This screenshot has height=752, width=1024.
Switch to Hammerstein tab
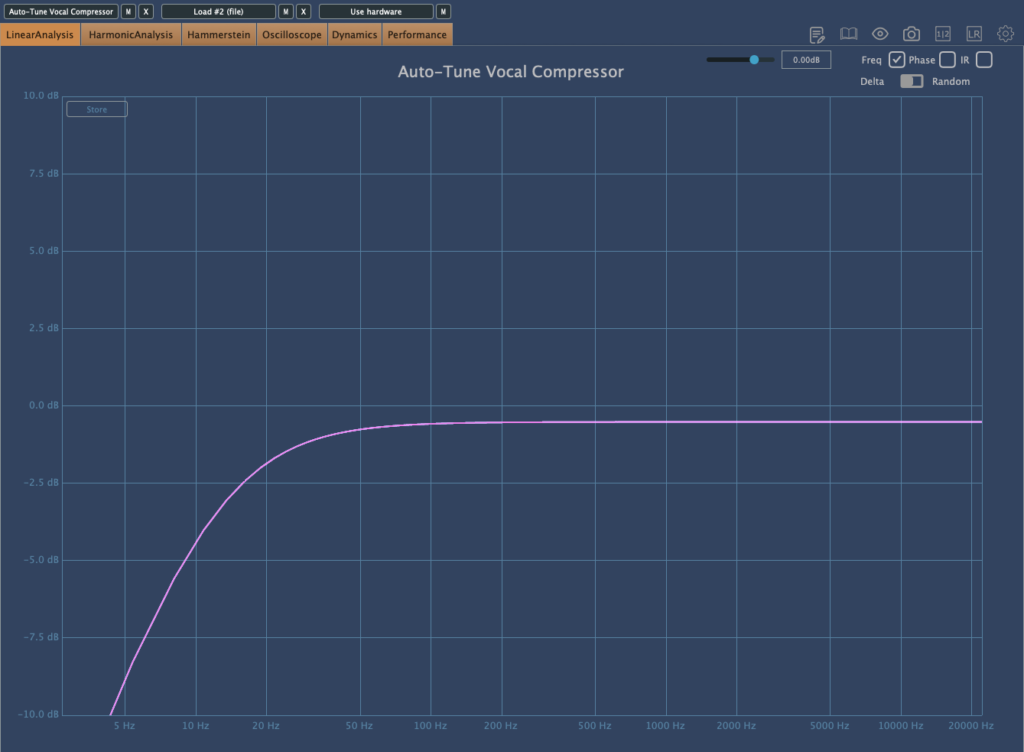(x=218, y=35)
